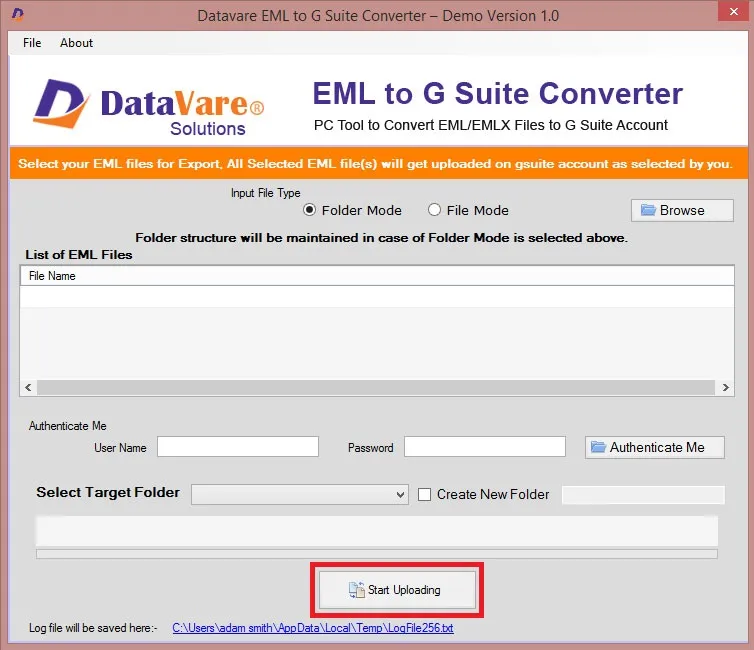This screenshot has width=754, height=650.
Task: Click the folder icon on the Authenticate Me button
Action: click(x=598, y=447)
